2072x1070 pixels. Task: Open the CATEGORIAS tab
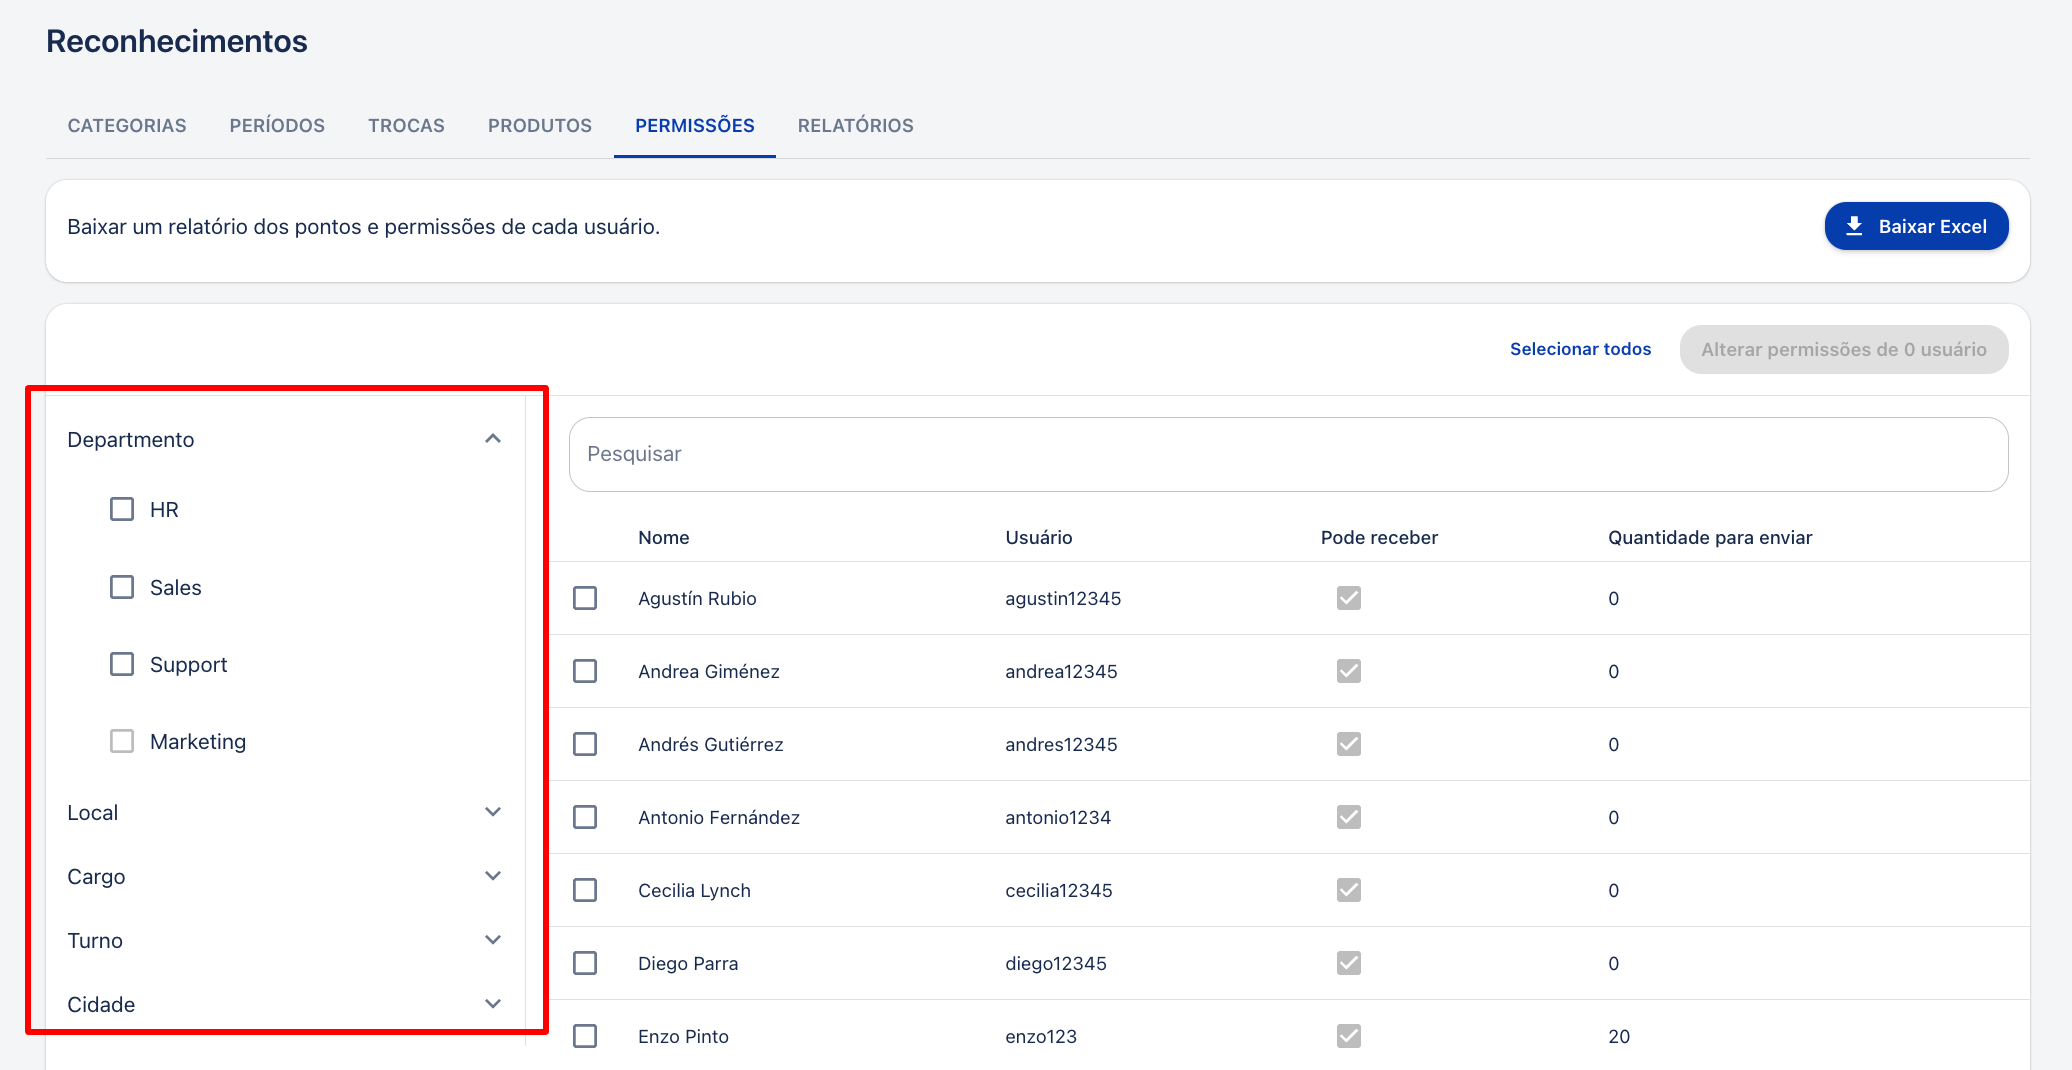[127, 126]
